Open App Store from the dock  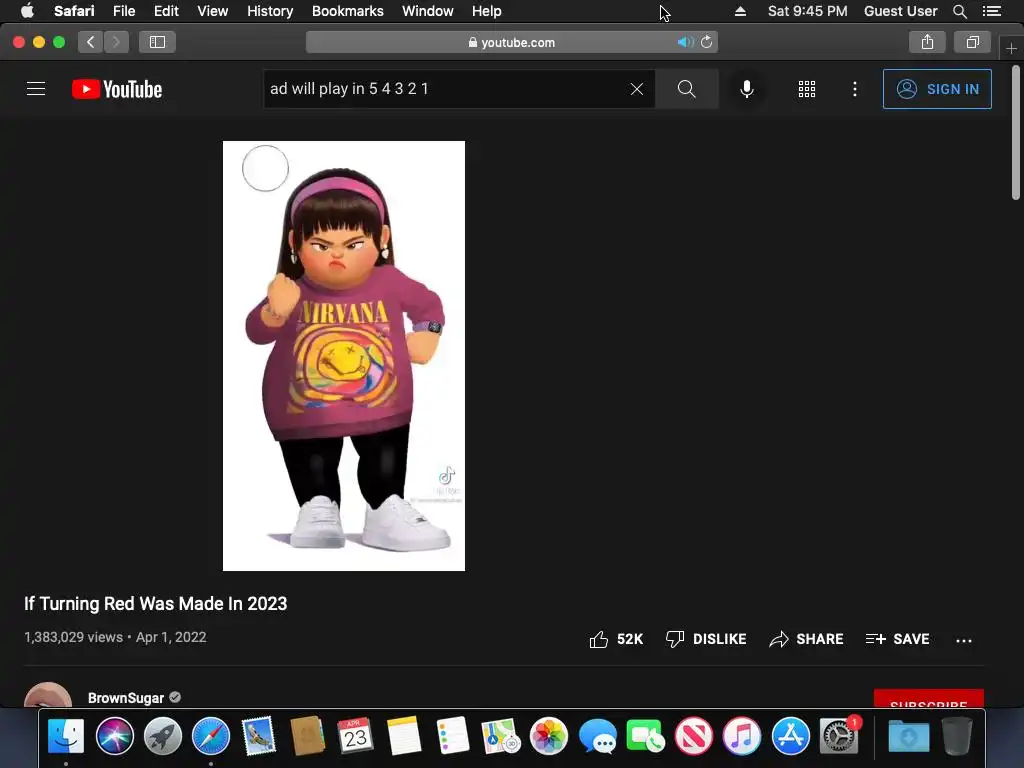tap(790, 735)
